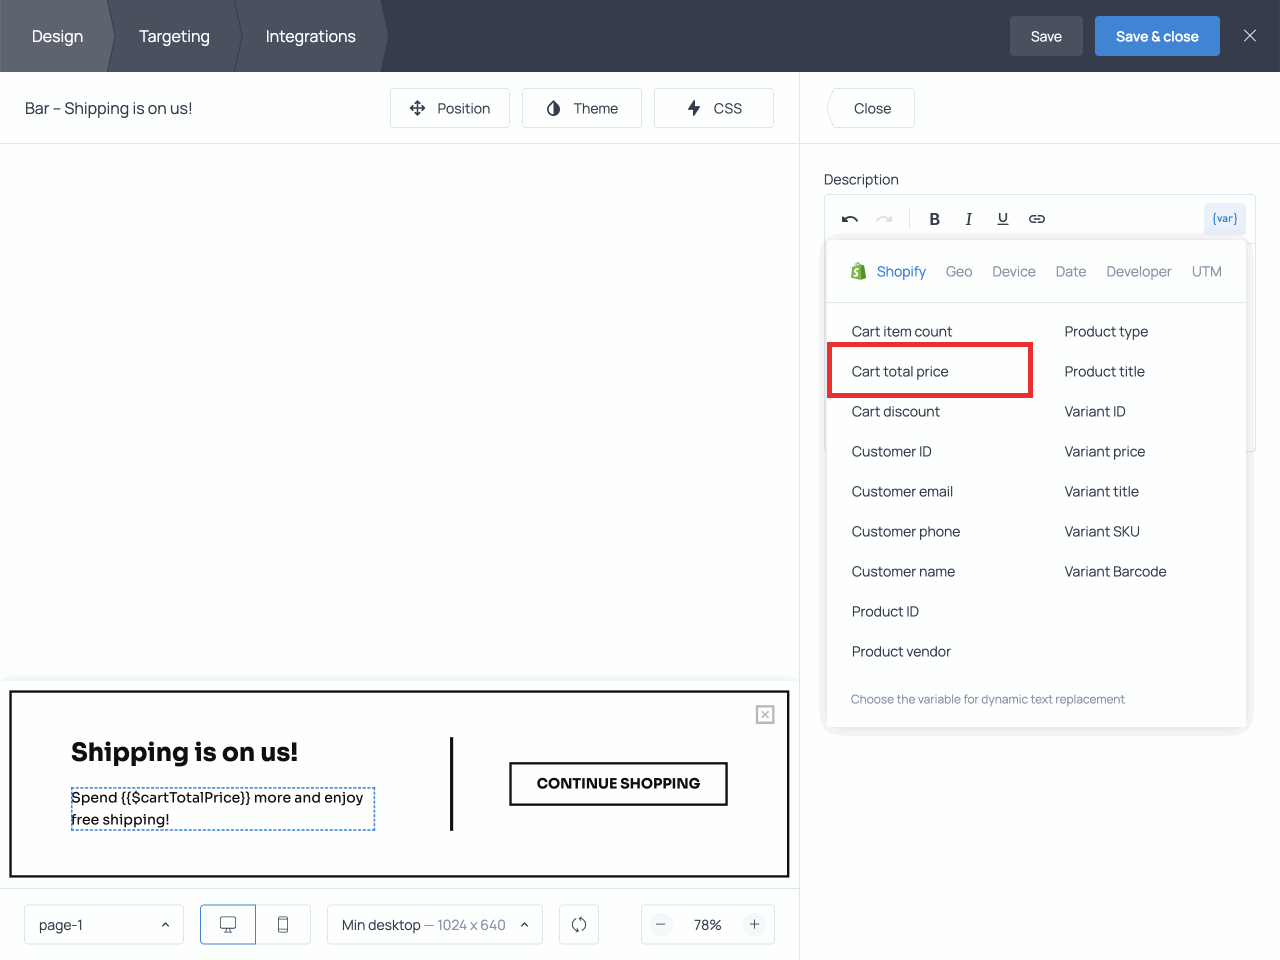Click the undo arrow in Description editor
This screenshot has width=1280, height=960.
pos(850,219)
